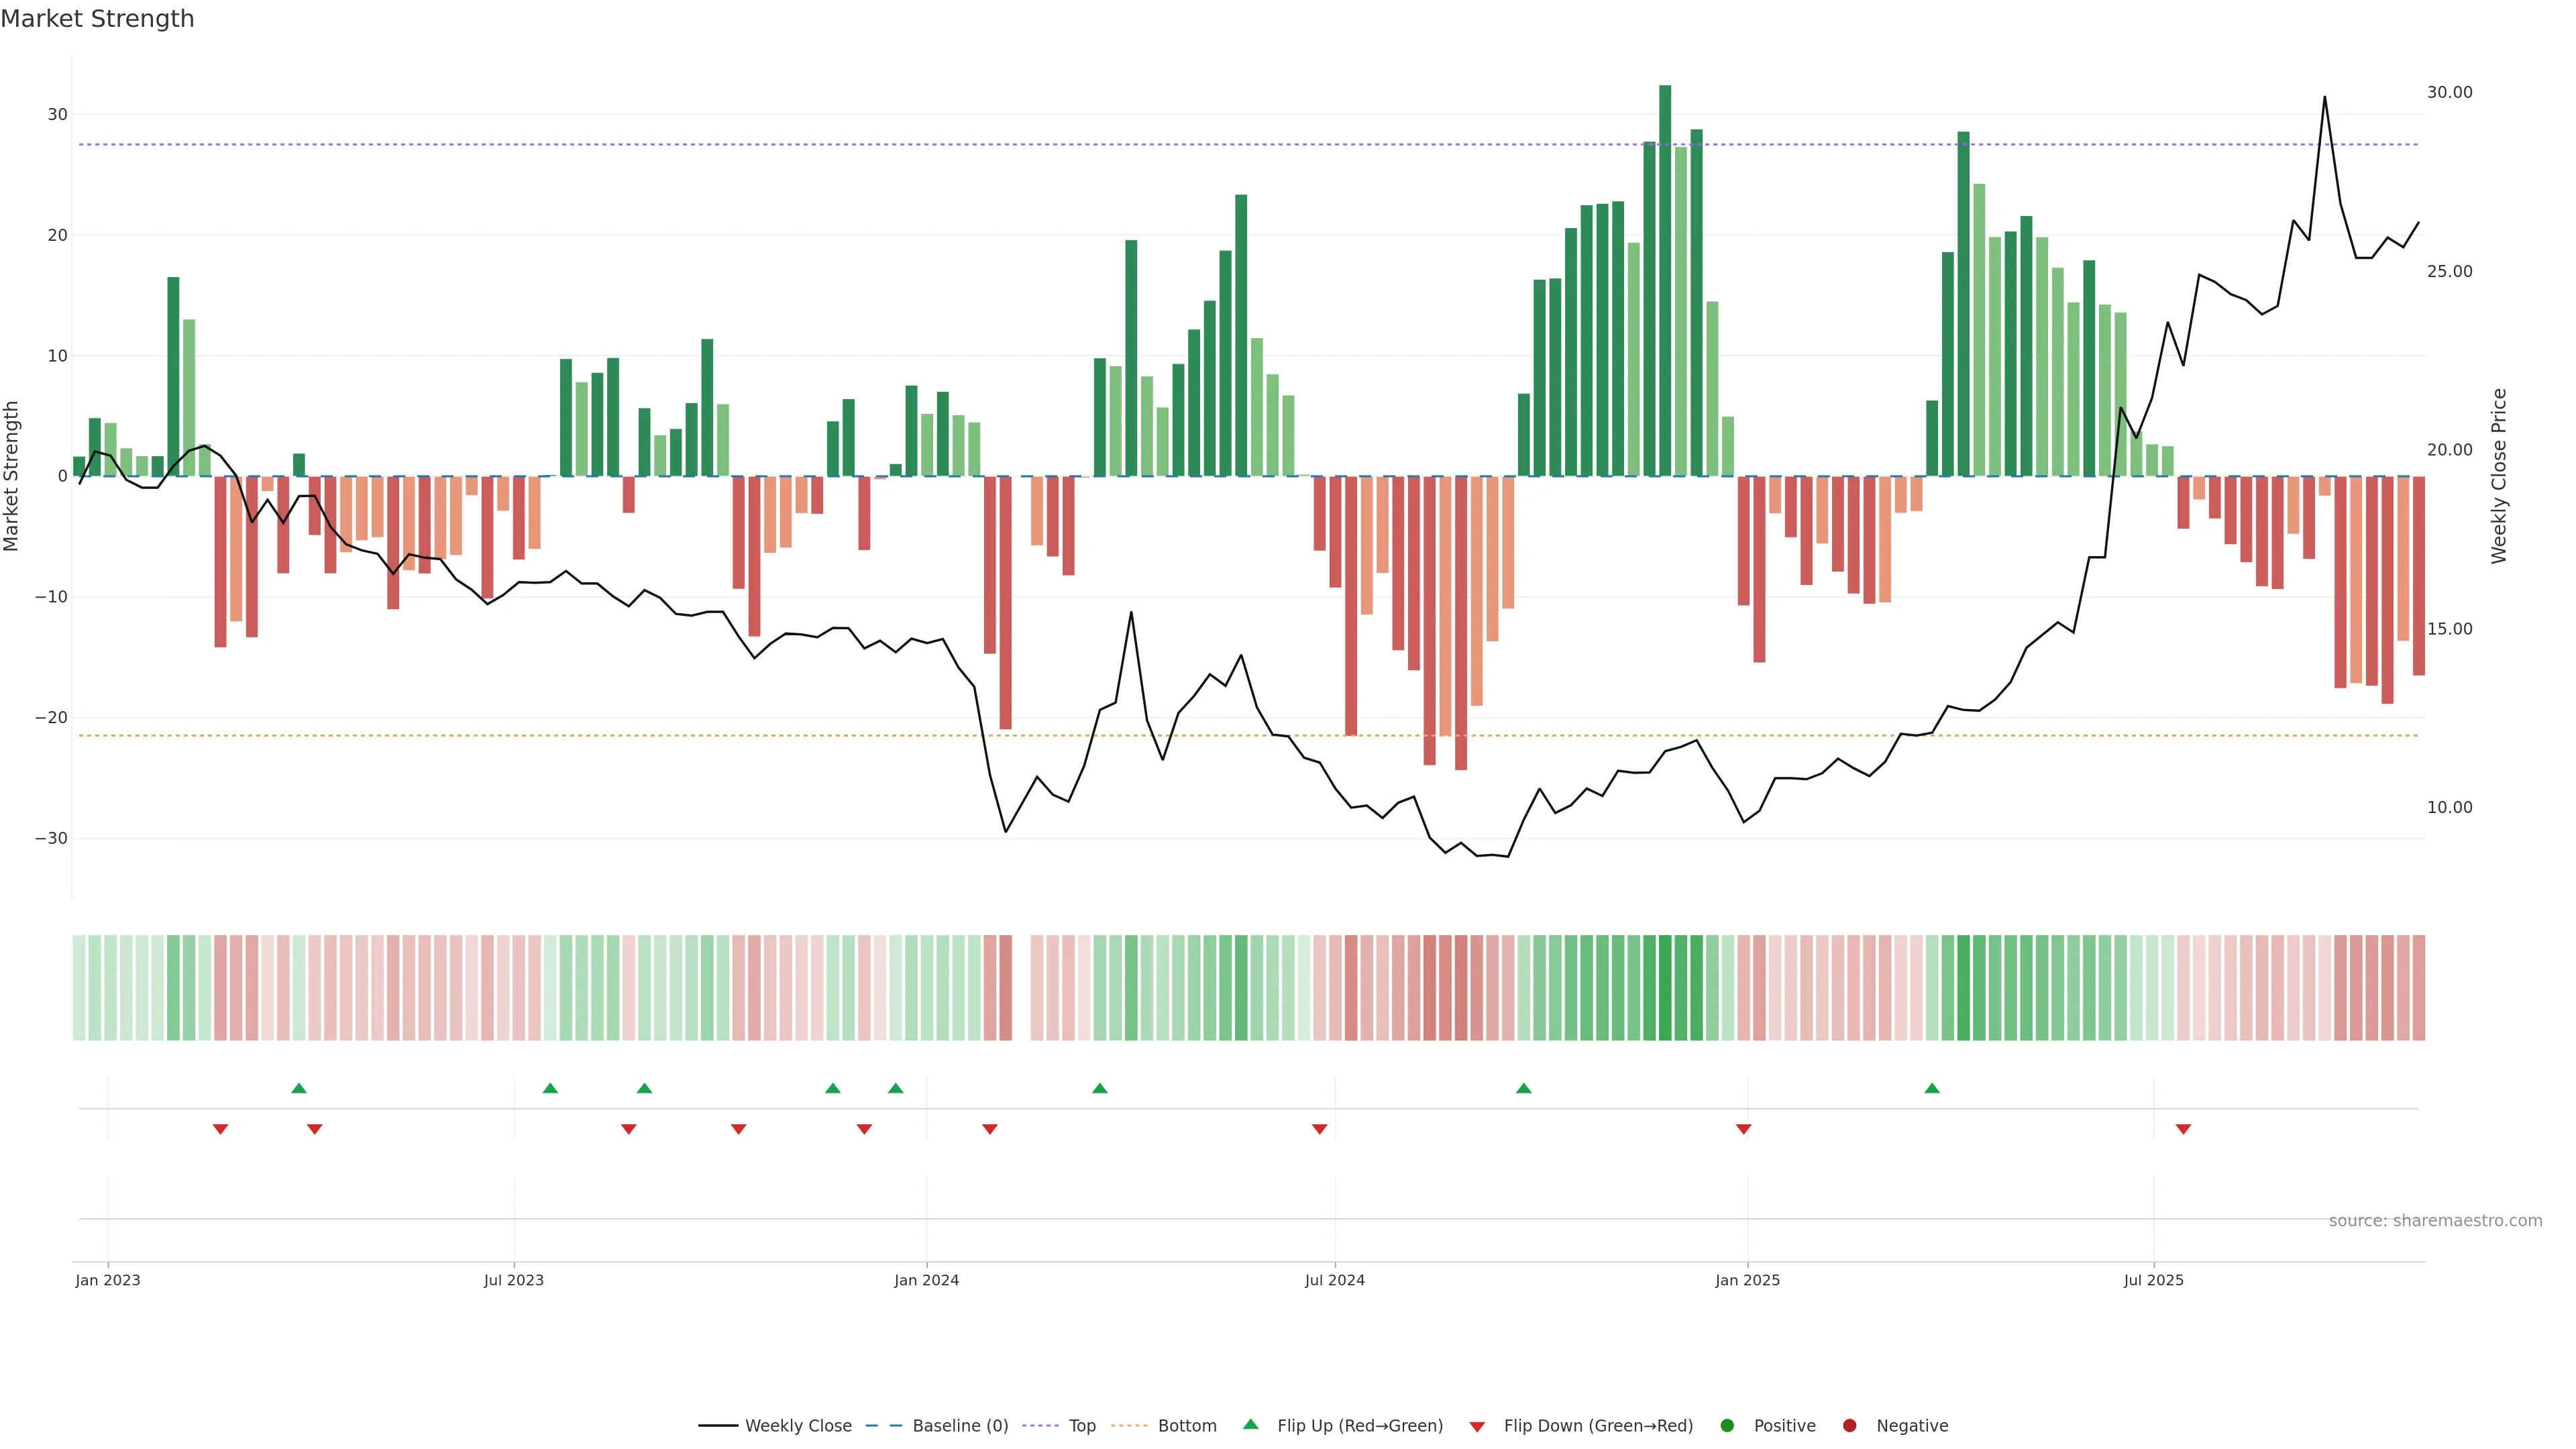This screenshot has width=2576, height=1449.
Task: Click Flip Up green triangle legend icon
Action: tap(1250, 1424)
